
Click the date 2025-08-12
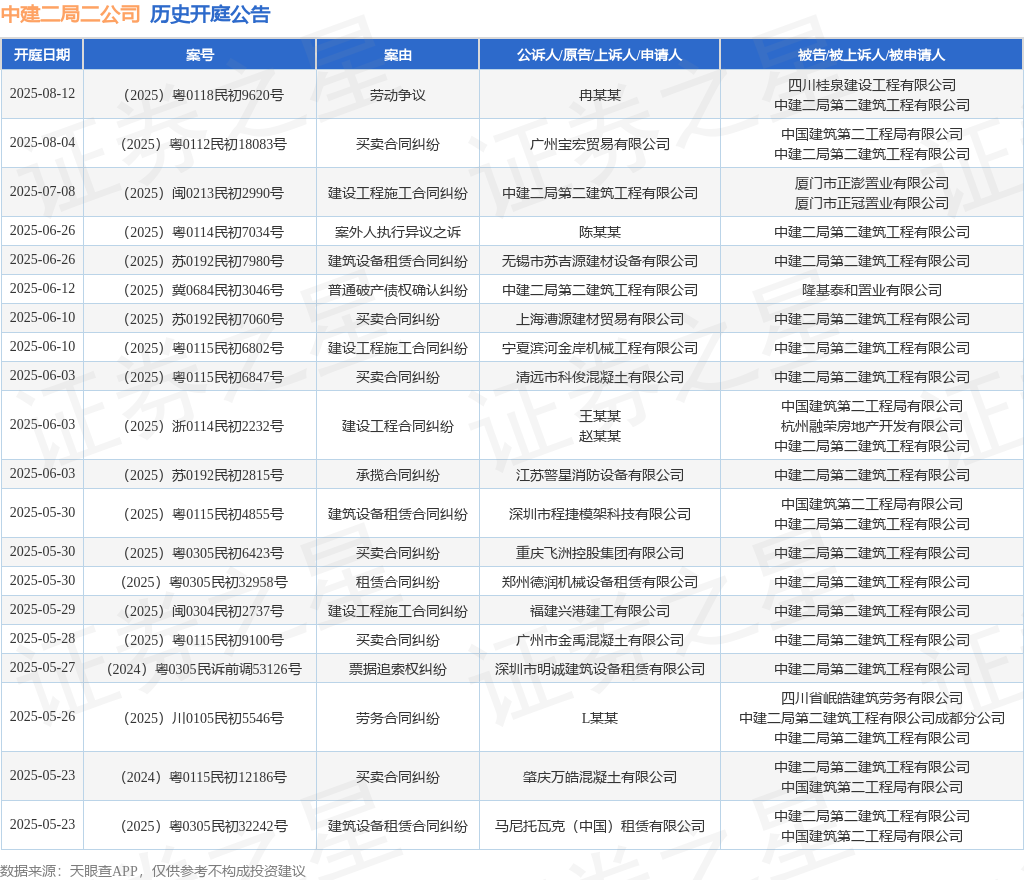(42, 93)
